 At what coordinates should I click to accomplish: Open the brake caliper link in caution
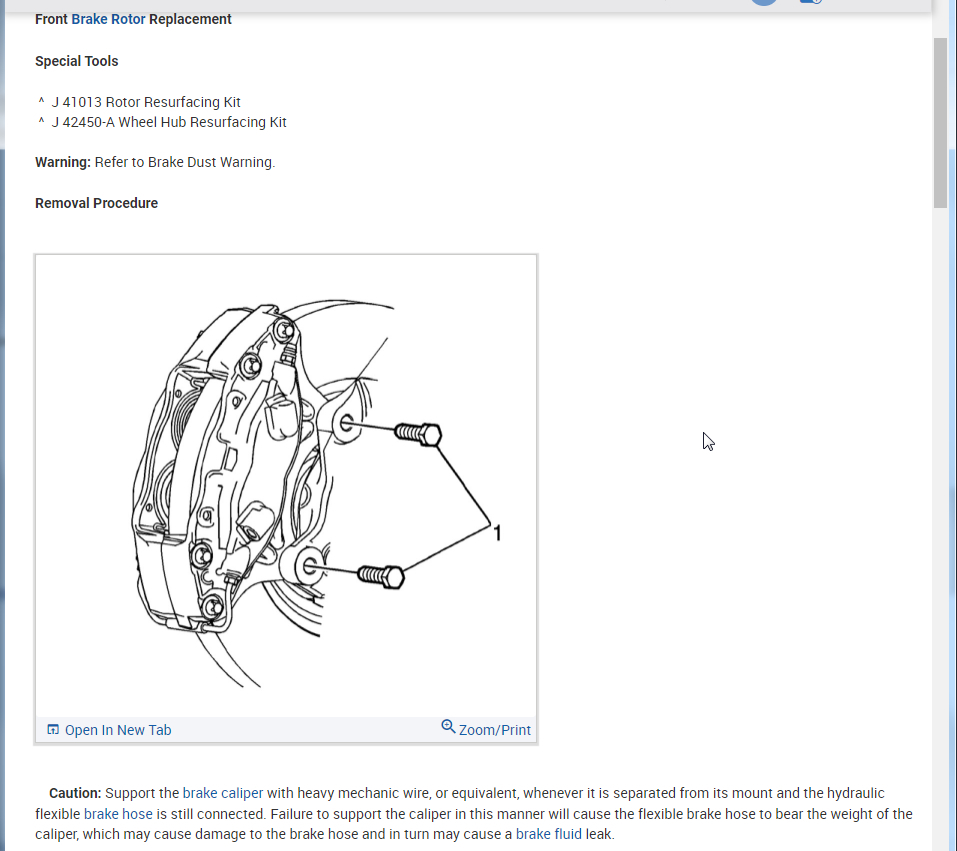(223, 793)
